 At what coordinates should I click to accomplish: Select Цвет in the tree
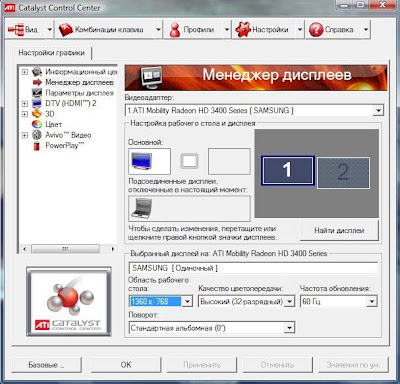click(54, 124)
